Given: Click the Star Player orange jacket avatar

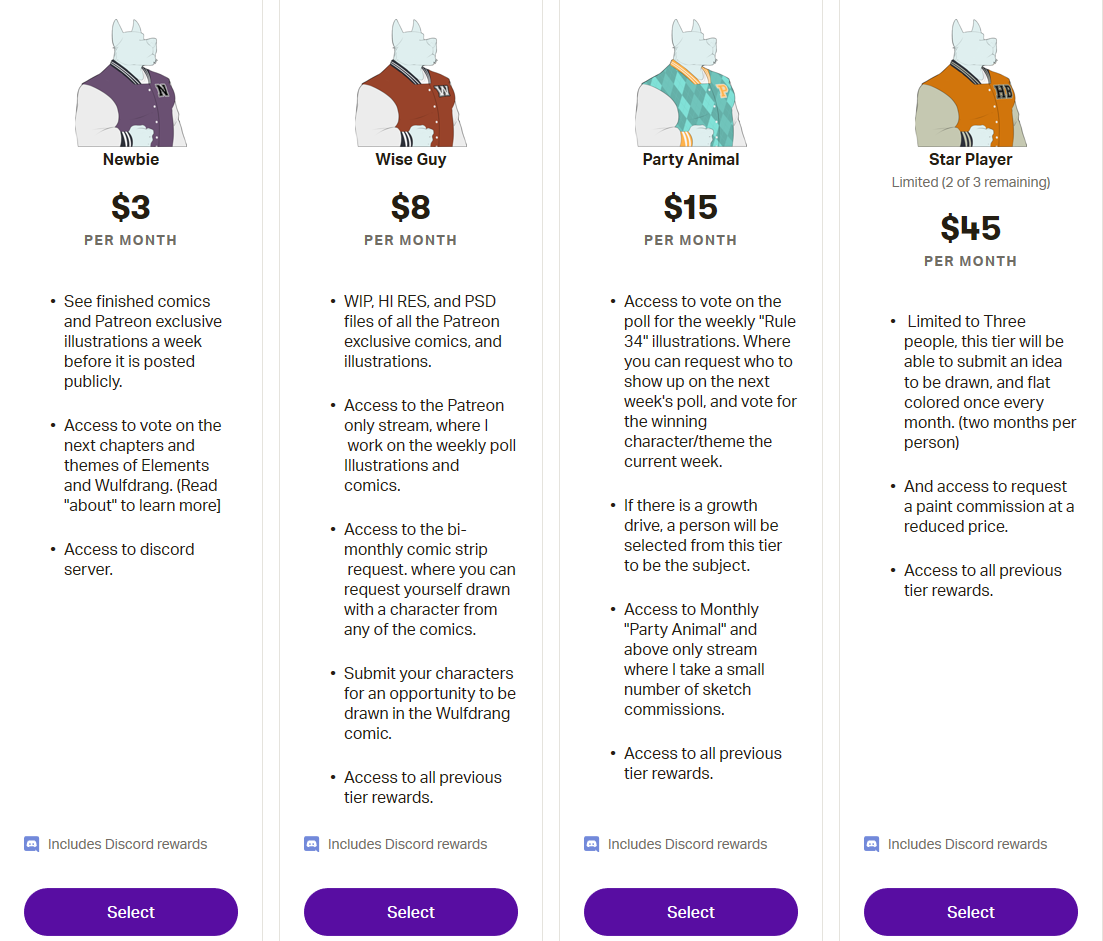Looking at the screenshot, I should click(x=971, y=85).
